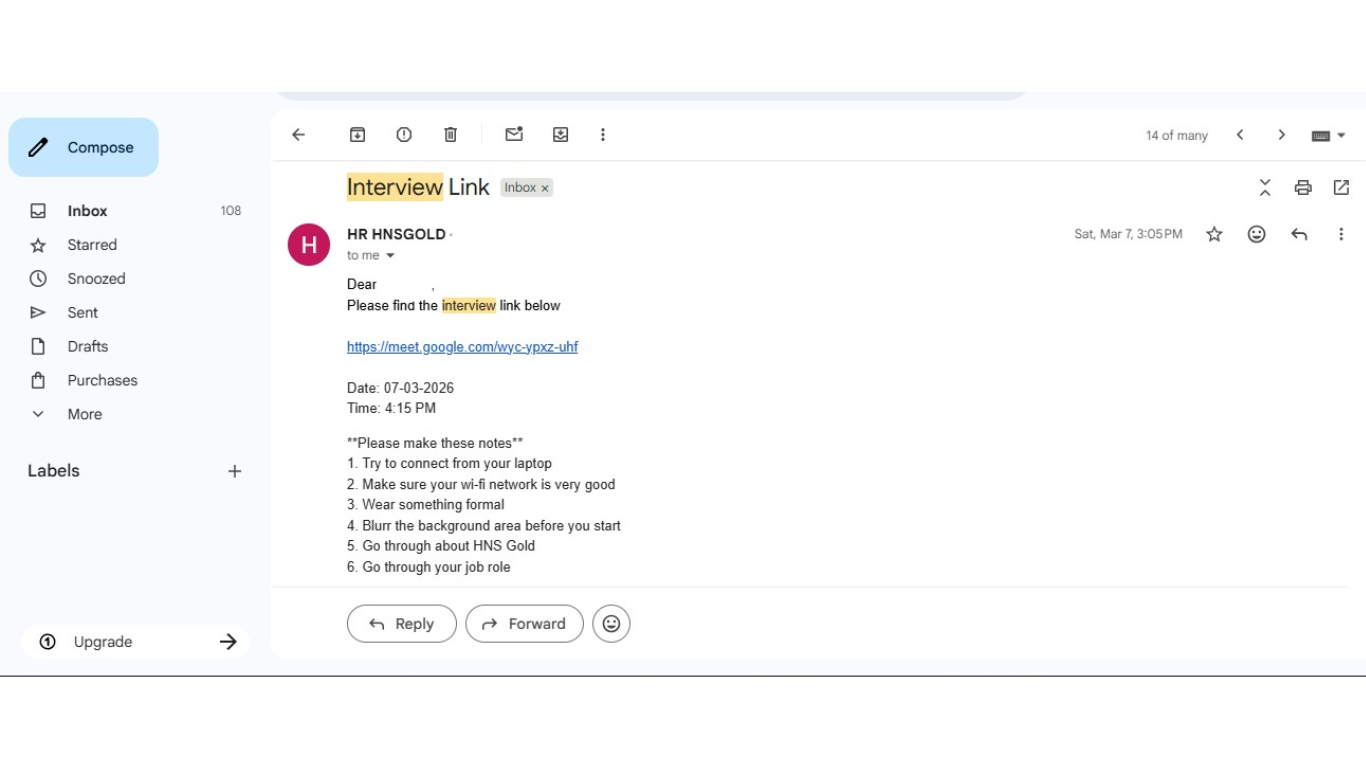Click the '14 of many' counter
The height and width of the screenshot is (768, 1366).
(1177, 136)
